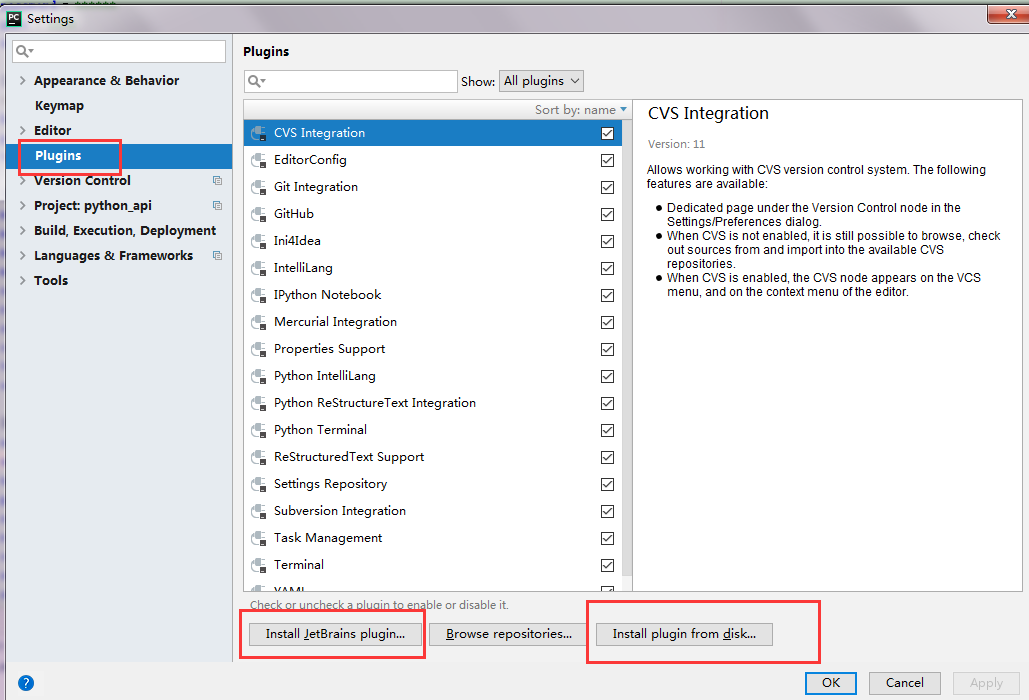The image size is (1029, 700).
Task: Click the Cancel button
Action: tap(904, 683)
